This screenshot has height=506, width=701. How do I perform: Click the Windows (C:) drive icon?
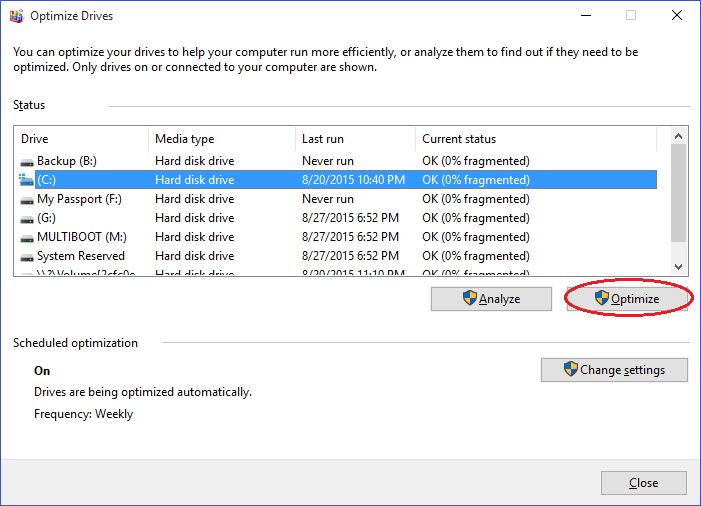(27, 180)
